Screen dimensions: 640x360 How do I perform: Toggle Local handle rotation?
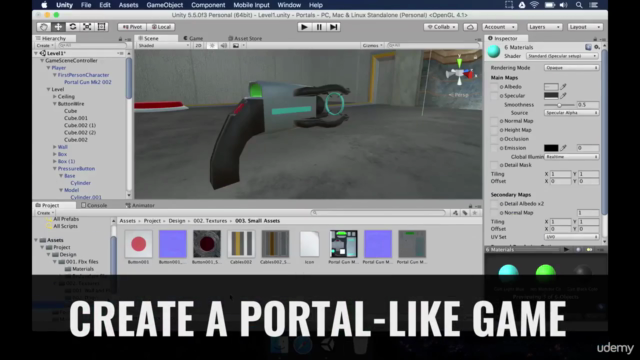161,27
